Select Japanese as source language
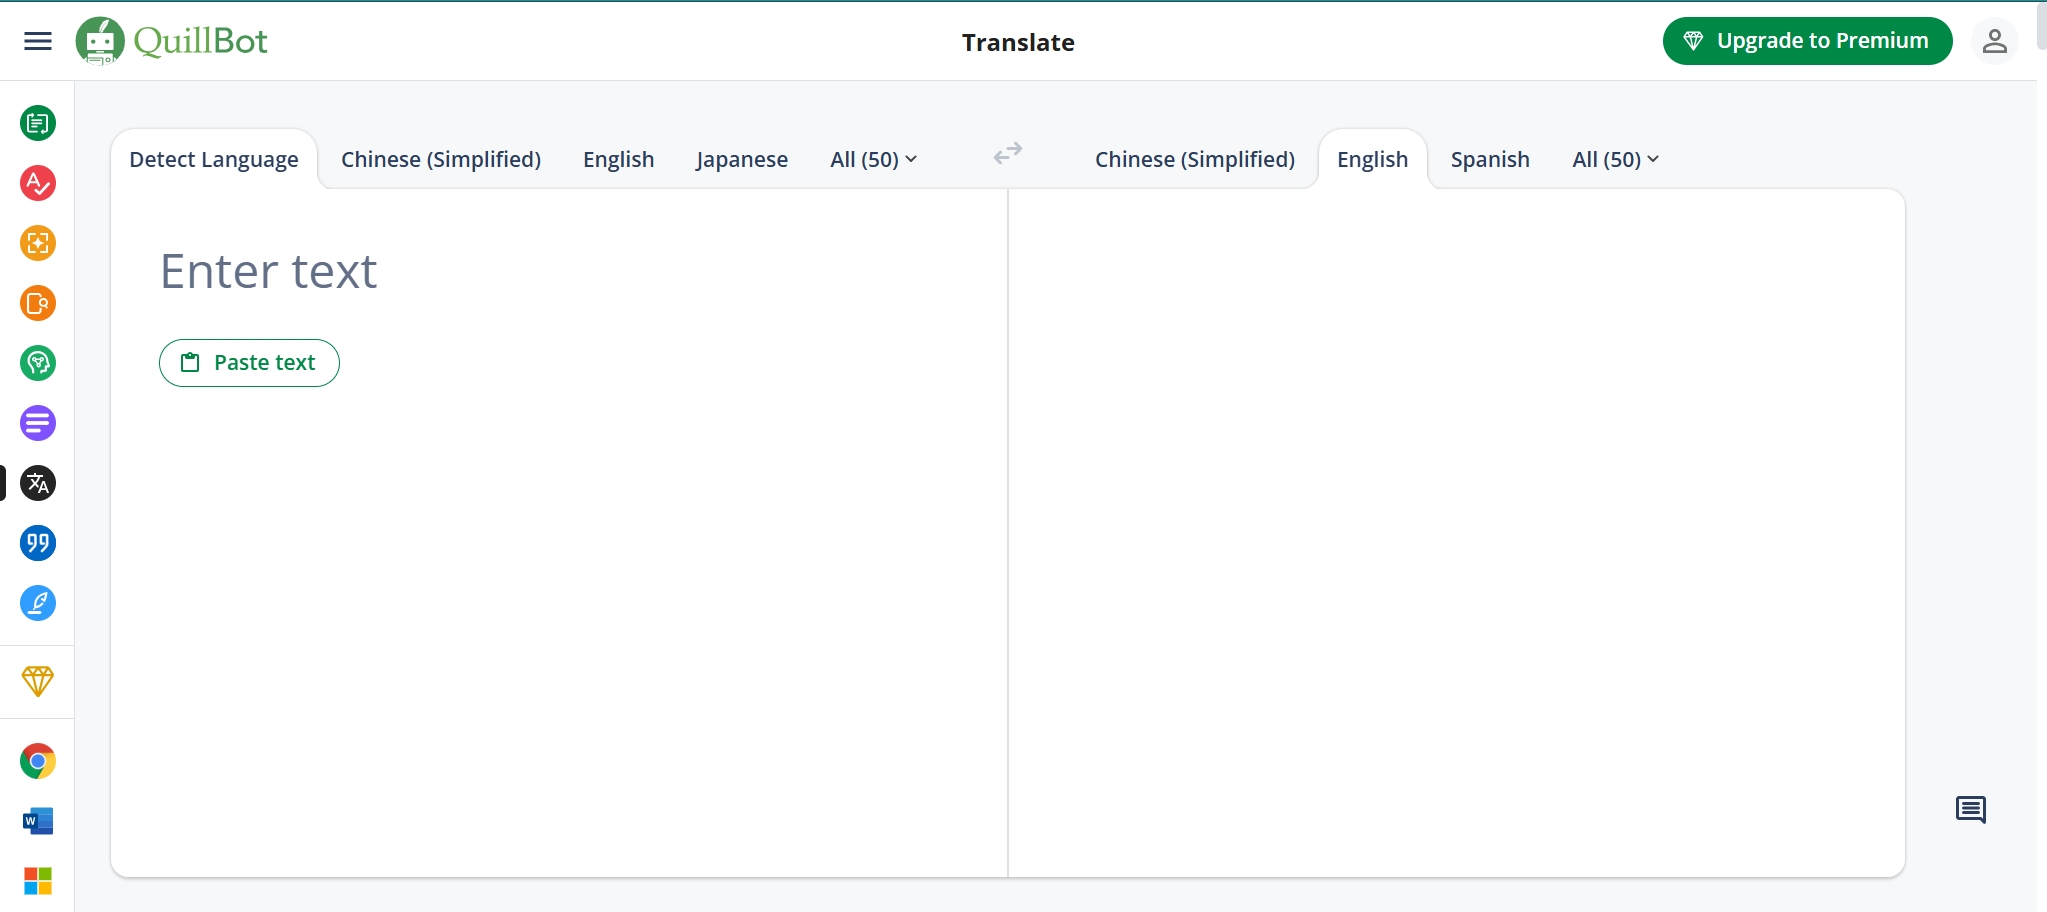The image size is (2047, 912). coord(741,160)
